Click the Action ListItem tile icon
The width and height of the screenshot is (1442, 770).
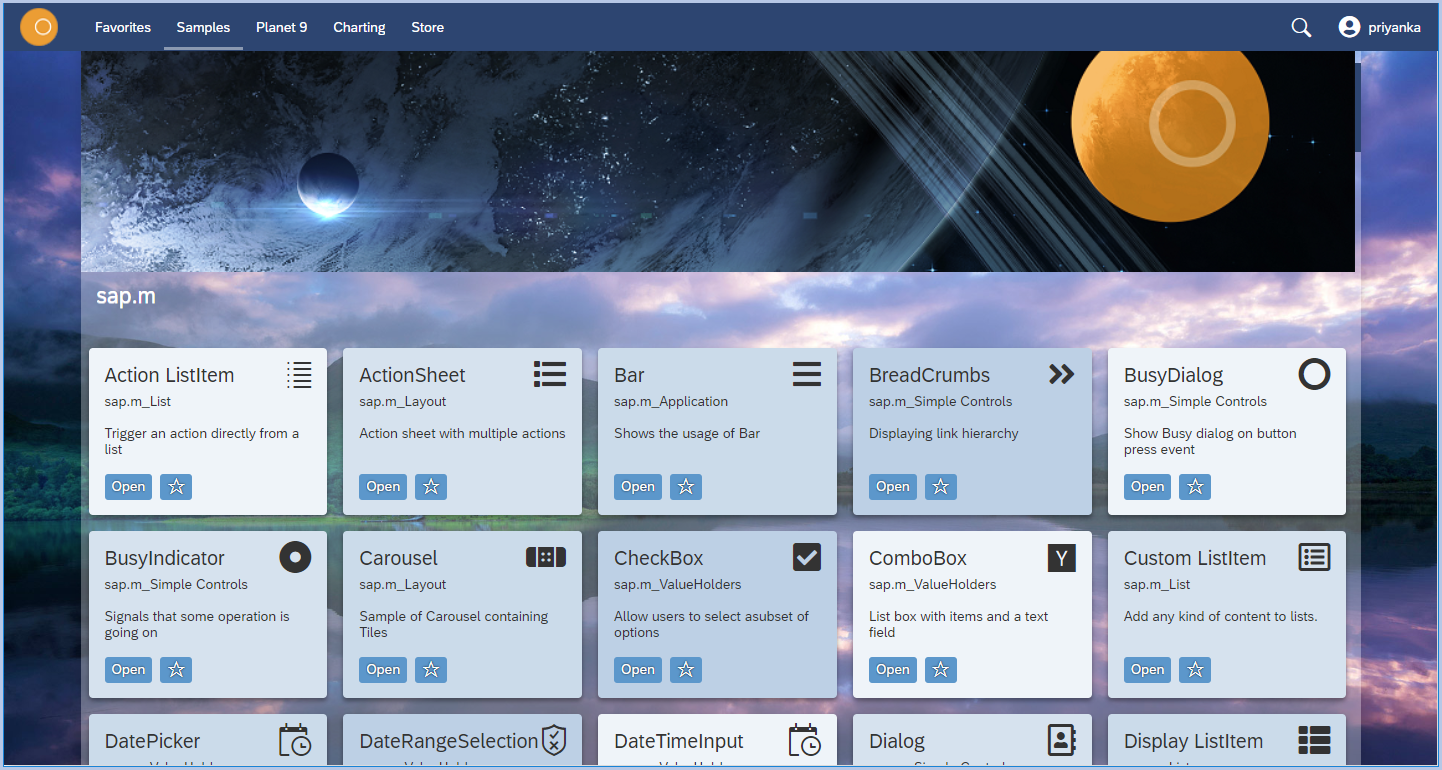click(299, 374)
